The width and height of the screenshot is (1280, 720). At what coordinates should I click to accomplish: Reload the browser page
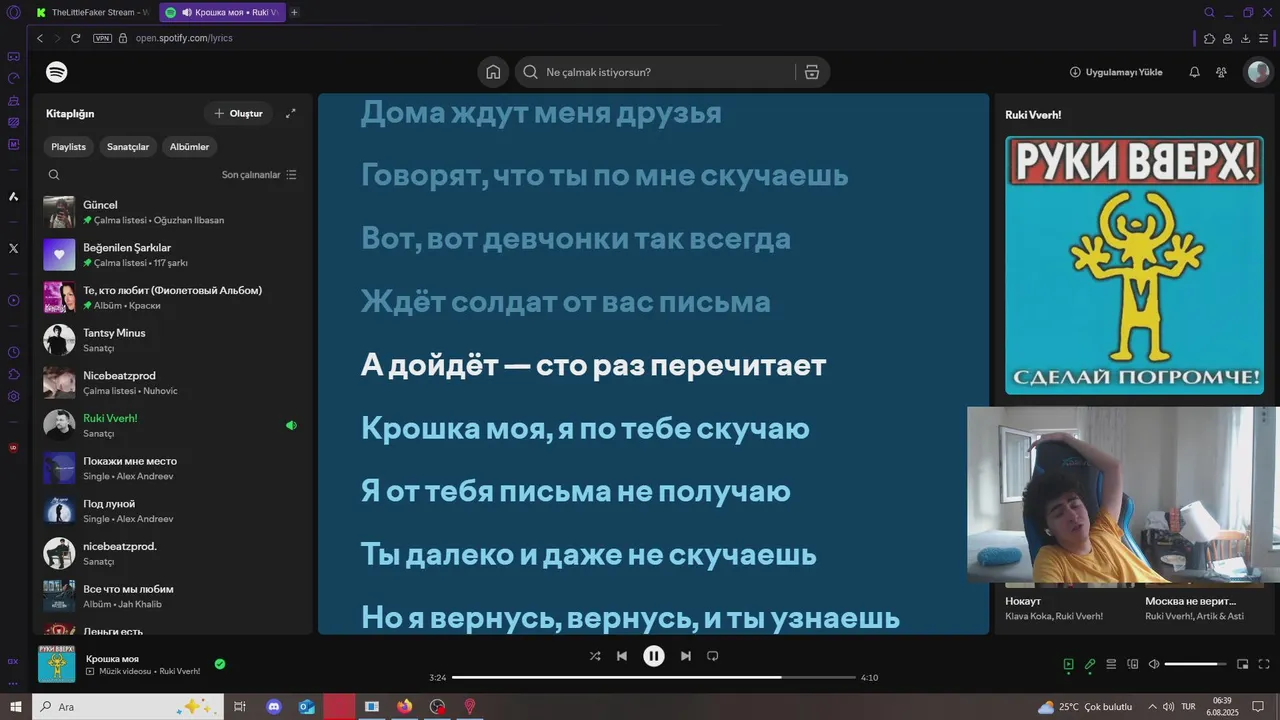[75, 38]
